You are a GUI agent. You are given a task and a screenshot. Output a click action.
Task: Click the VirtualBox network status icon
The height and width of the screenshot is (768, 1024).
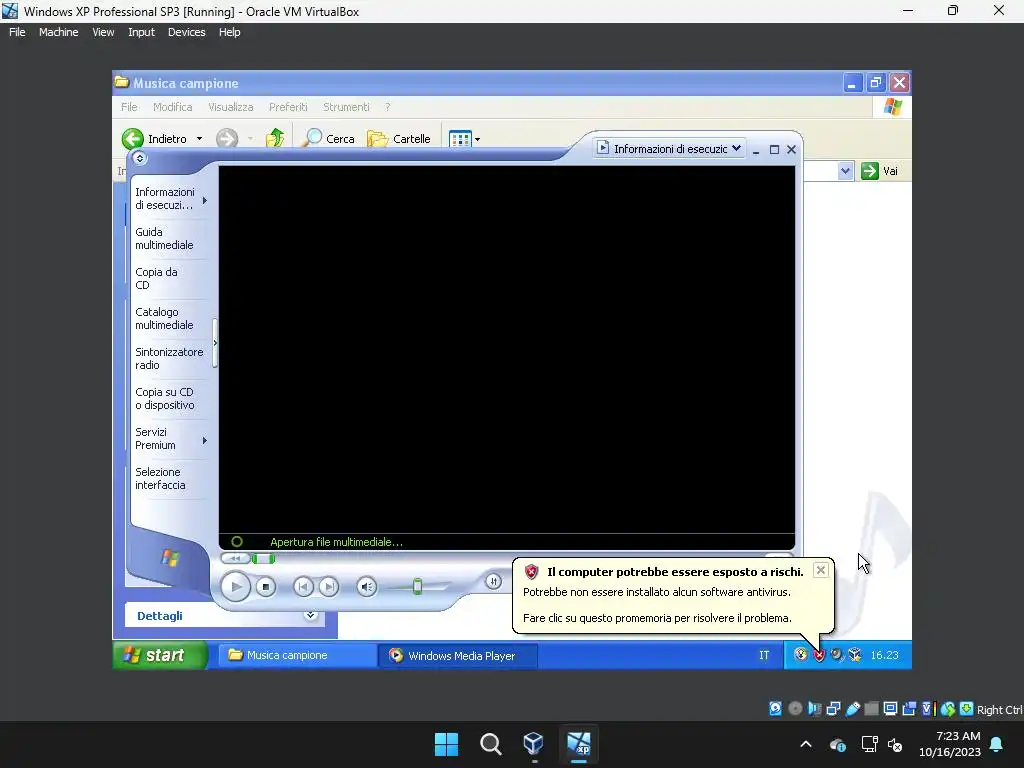(x=833, y=709)
